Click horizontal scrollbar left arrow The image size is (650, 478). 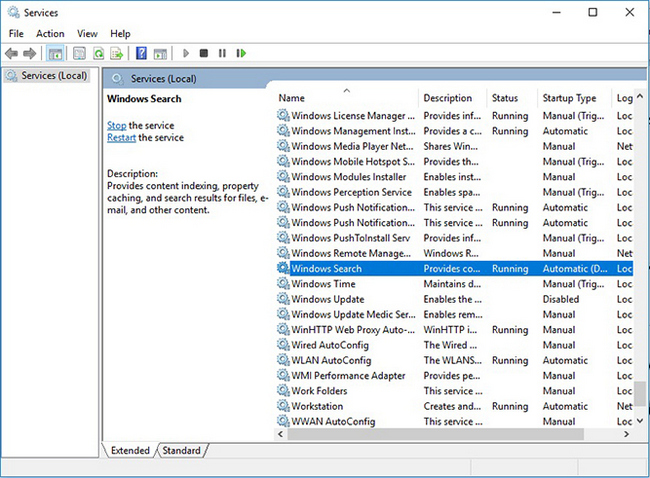click(281, 434)
